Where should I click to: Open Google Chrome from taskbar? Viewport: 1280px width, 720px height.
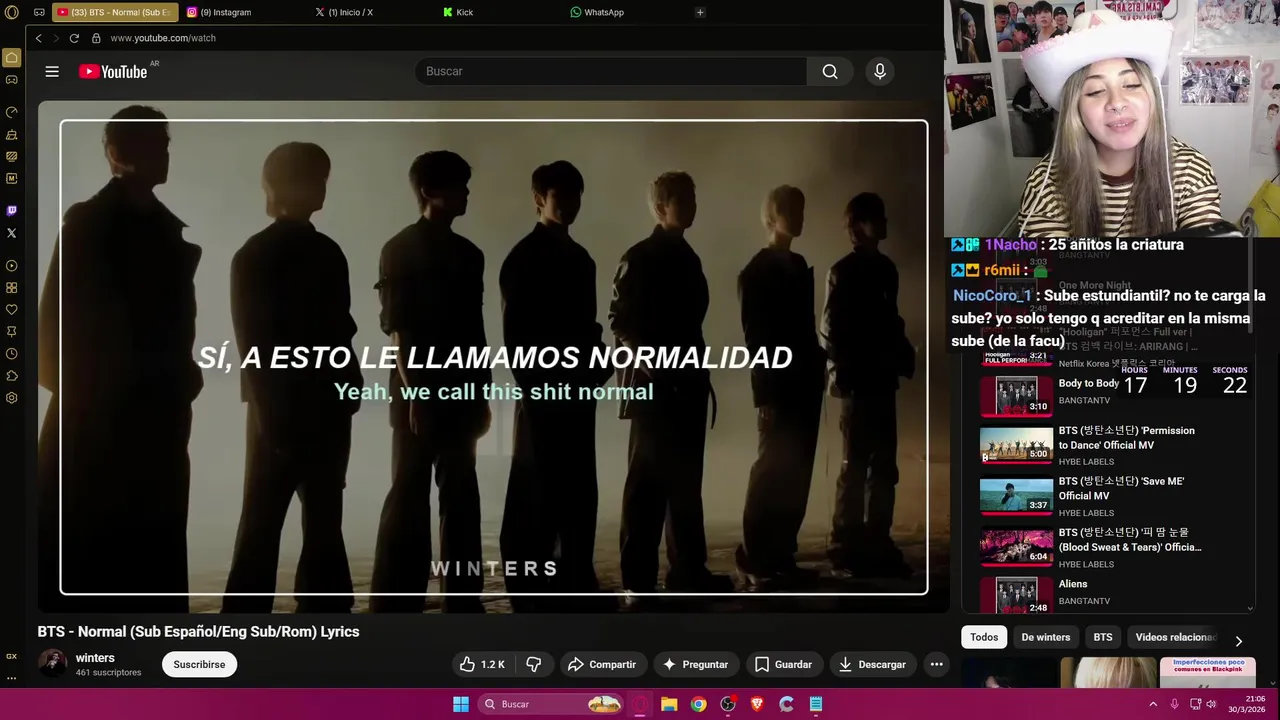coord(698,704)
